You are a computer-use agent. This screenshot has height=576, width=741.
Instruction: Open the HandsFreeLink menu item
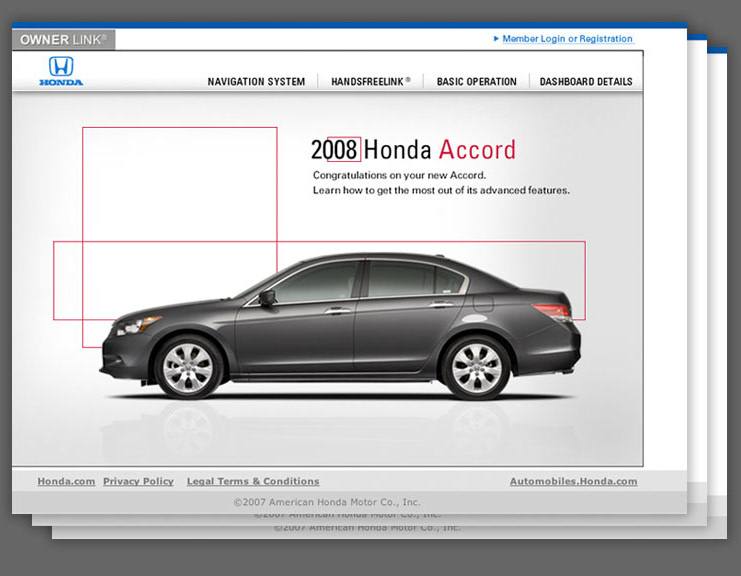pyautogui.click(x=370, y=82)
